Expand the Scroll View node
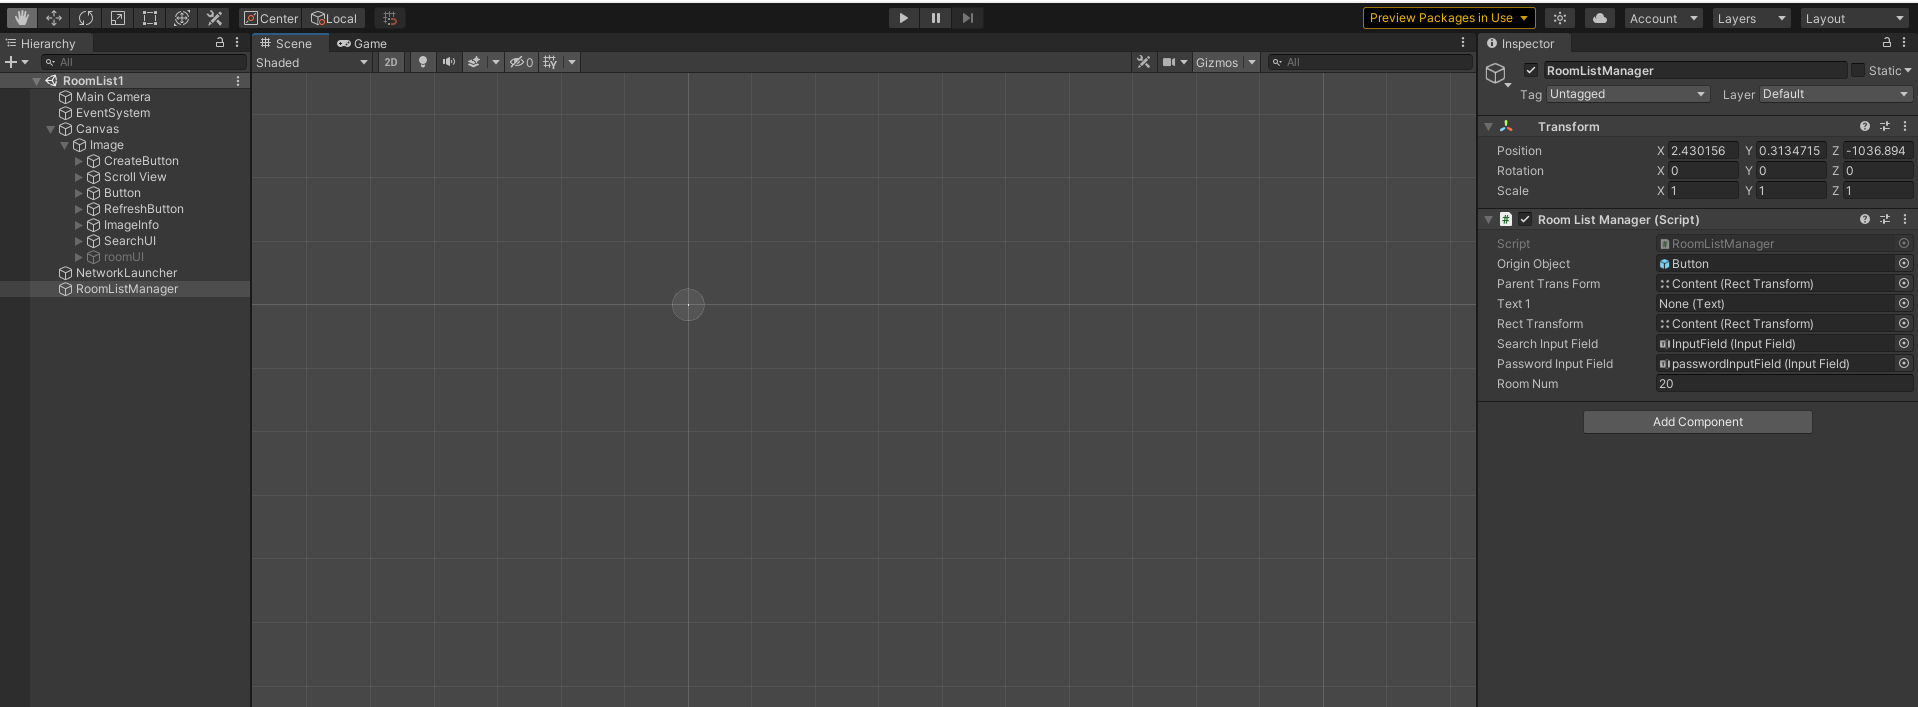The height and width of the screenshot is (707, 1918). 79,177
